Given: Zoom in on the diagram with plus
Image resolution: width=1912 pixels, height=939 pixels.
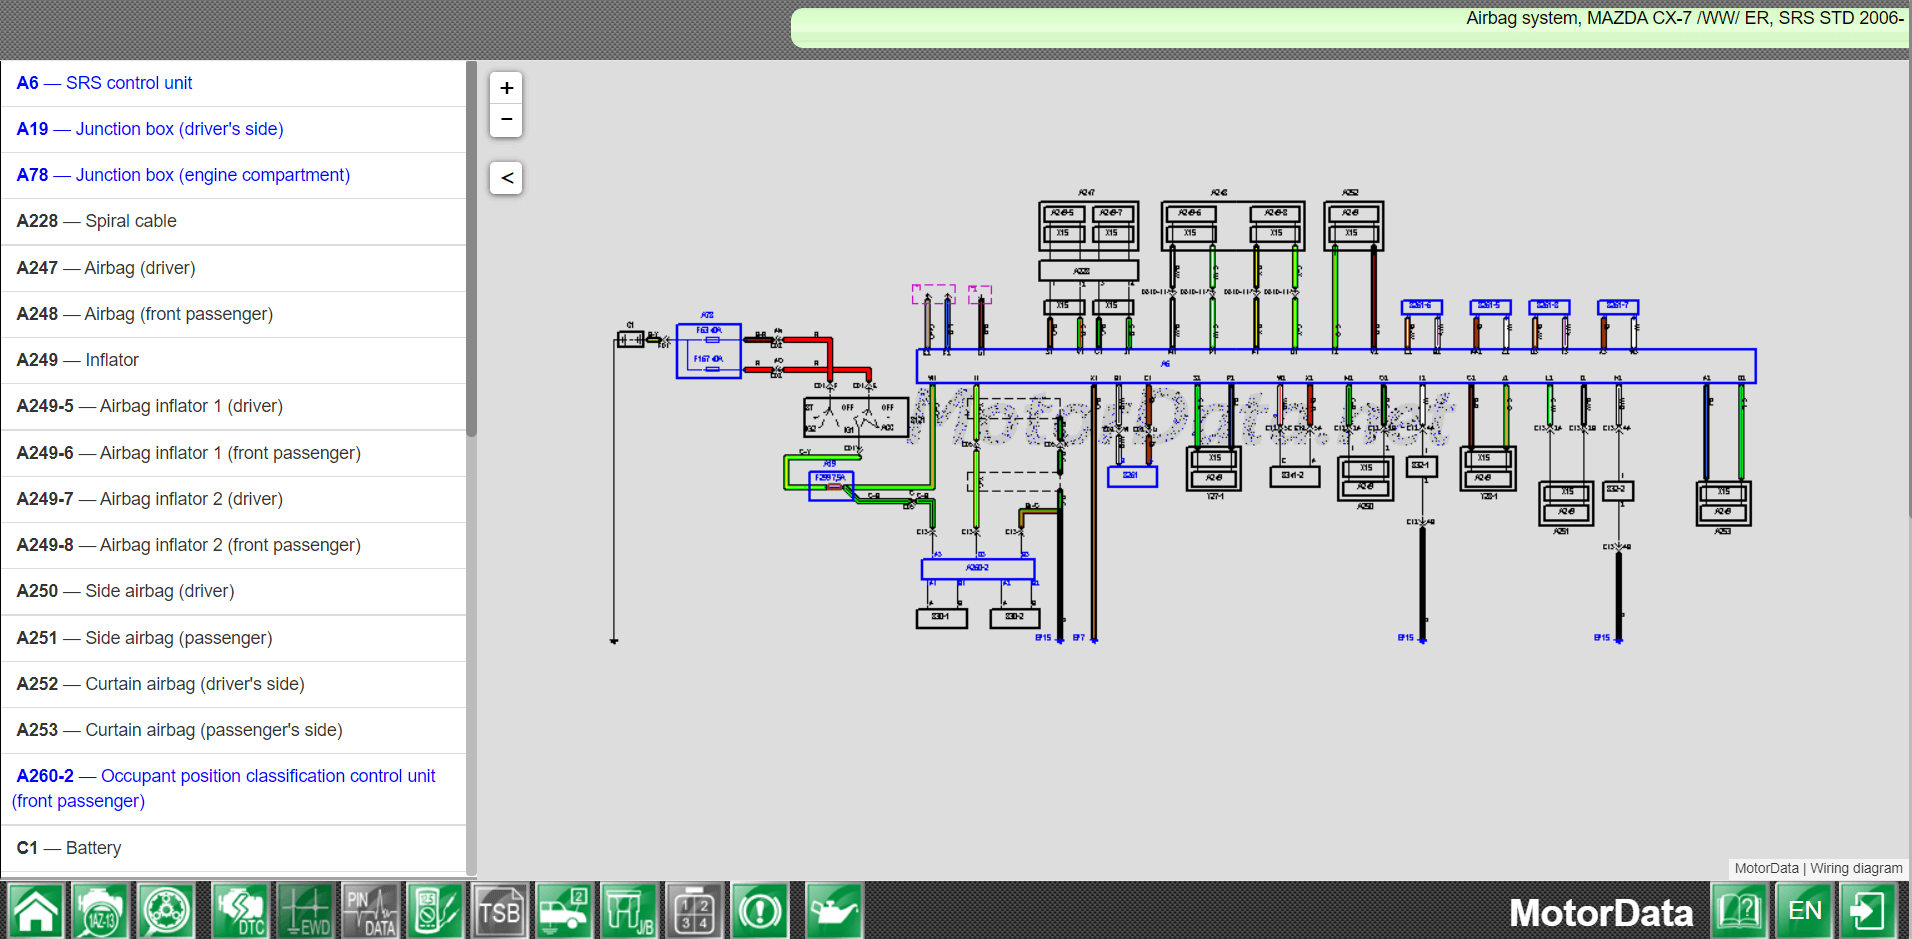Looking at the screenshot, I should [507, 88].
